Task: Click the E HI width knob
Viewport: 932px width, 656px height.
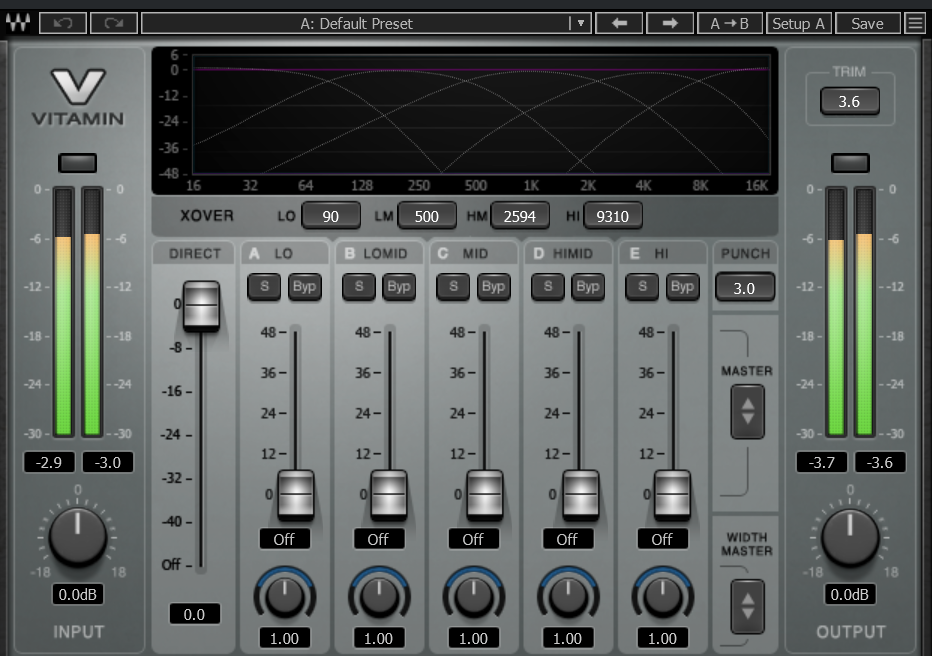Action: tap(663, 596)
